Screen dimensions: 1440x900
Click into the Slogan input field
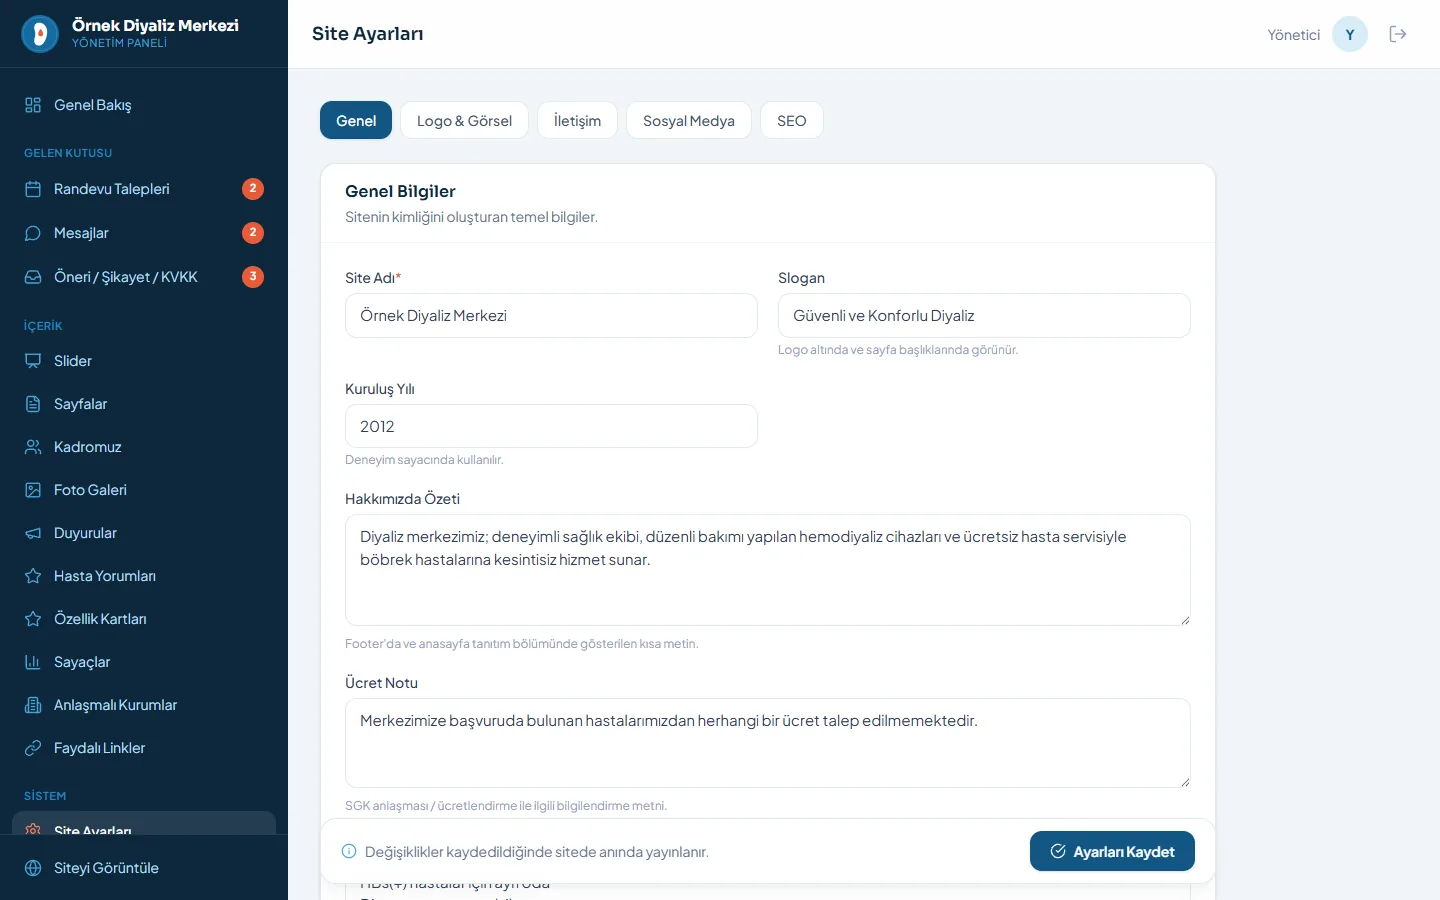pos(984,315)
